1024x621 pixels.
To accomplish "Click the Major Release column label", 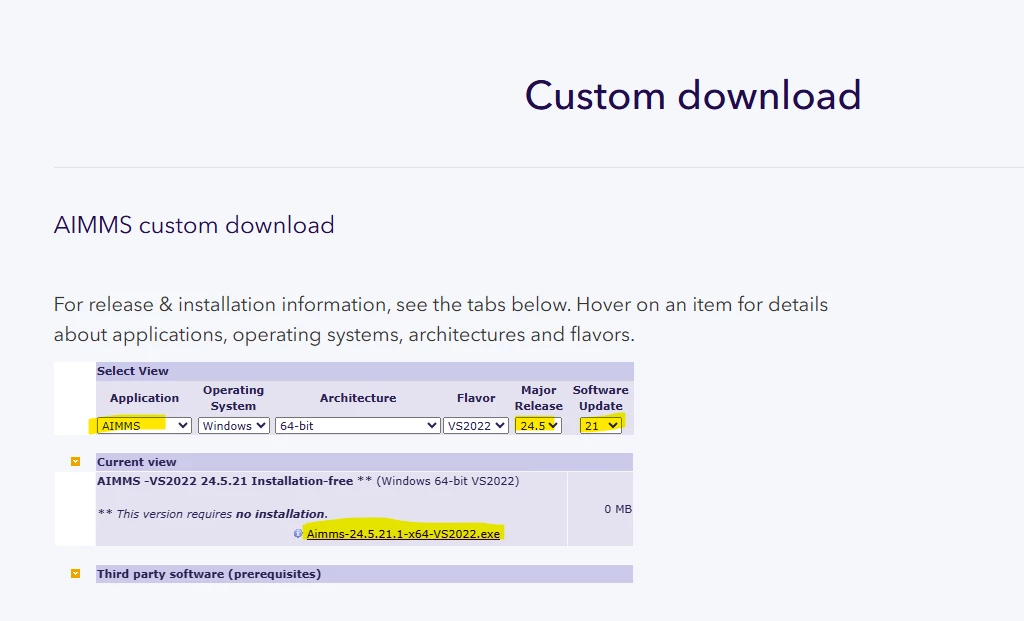I will tap(538, 398).
